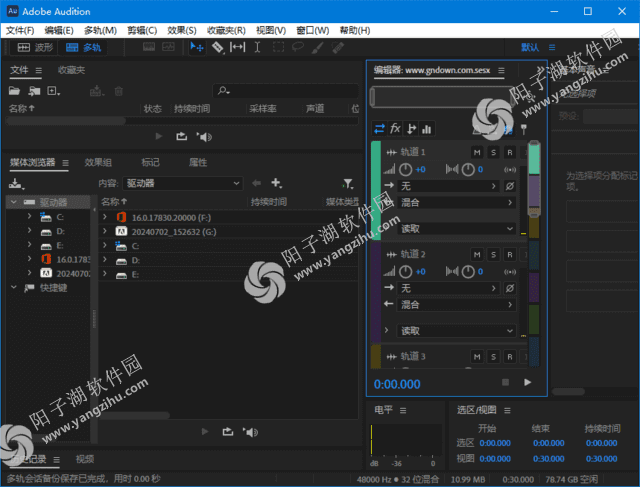
Task: Click the fx Effects icon in editor
Action: coord(395,129)
